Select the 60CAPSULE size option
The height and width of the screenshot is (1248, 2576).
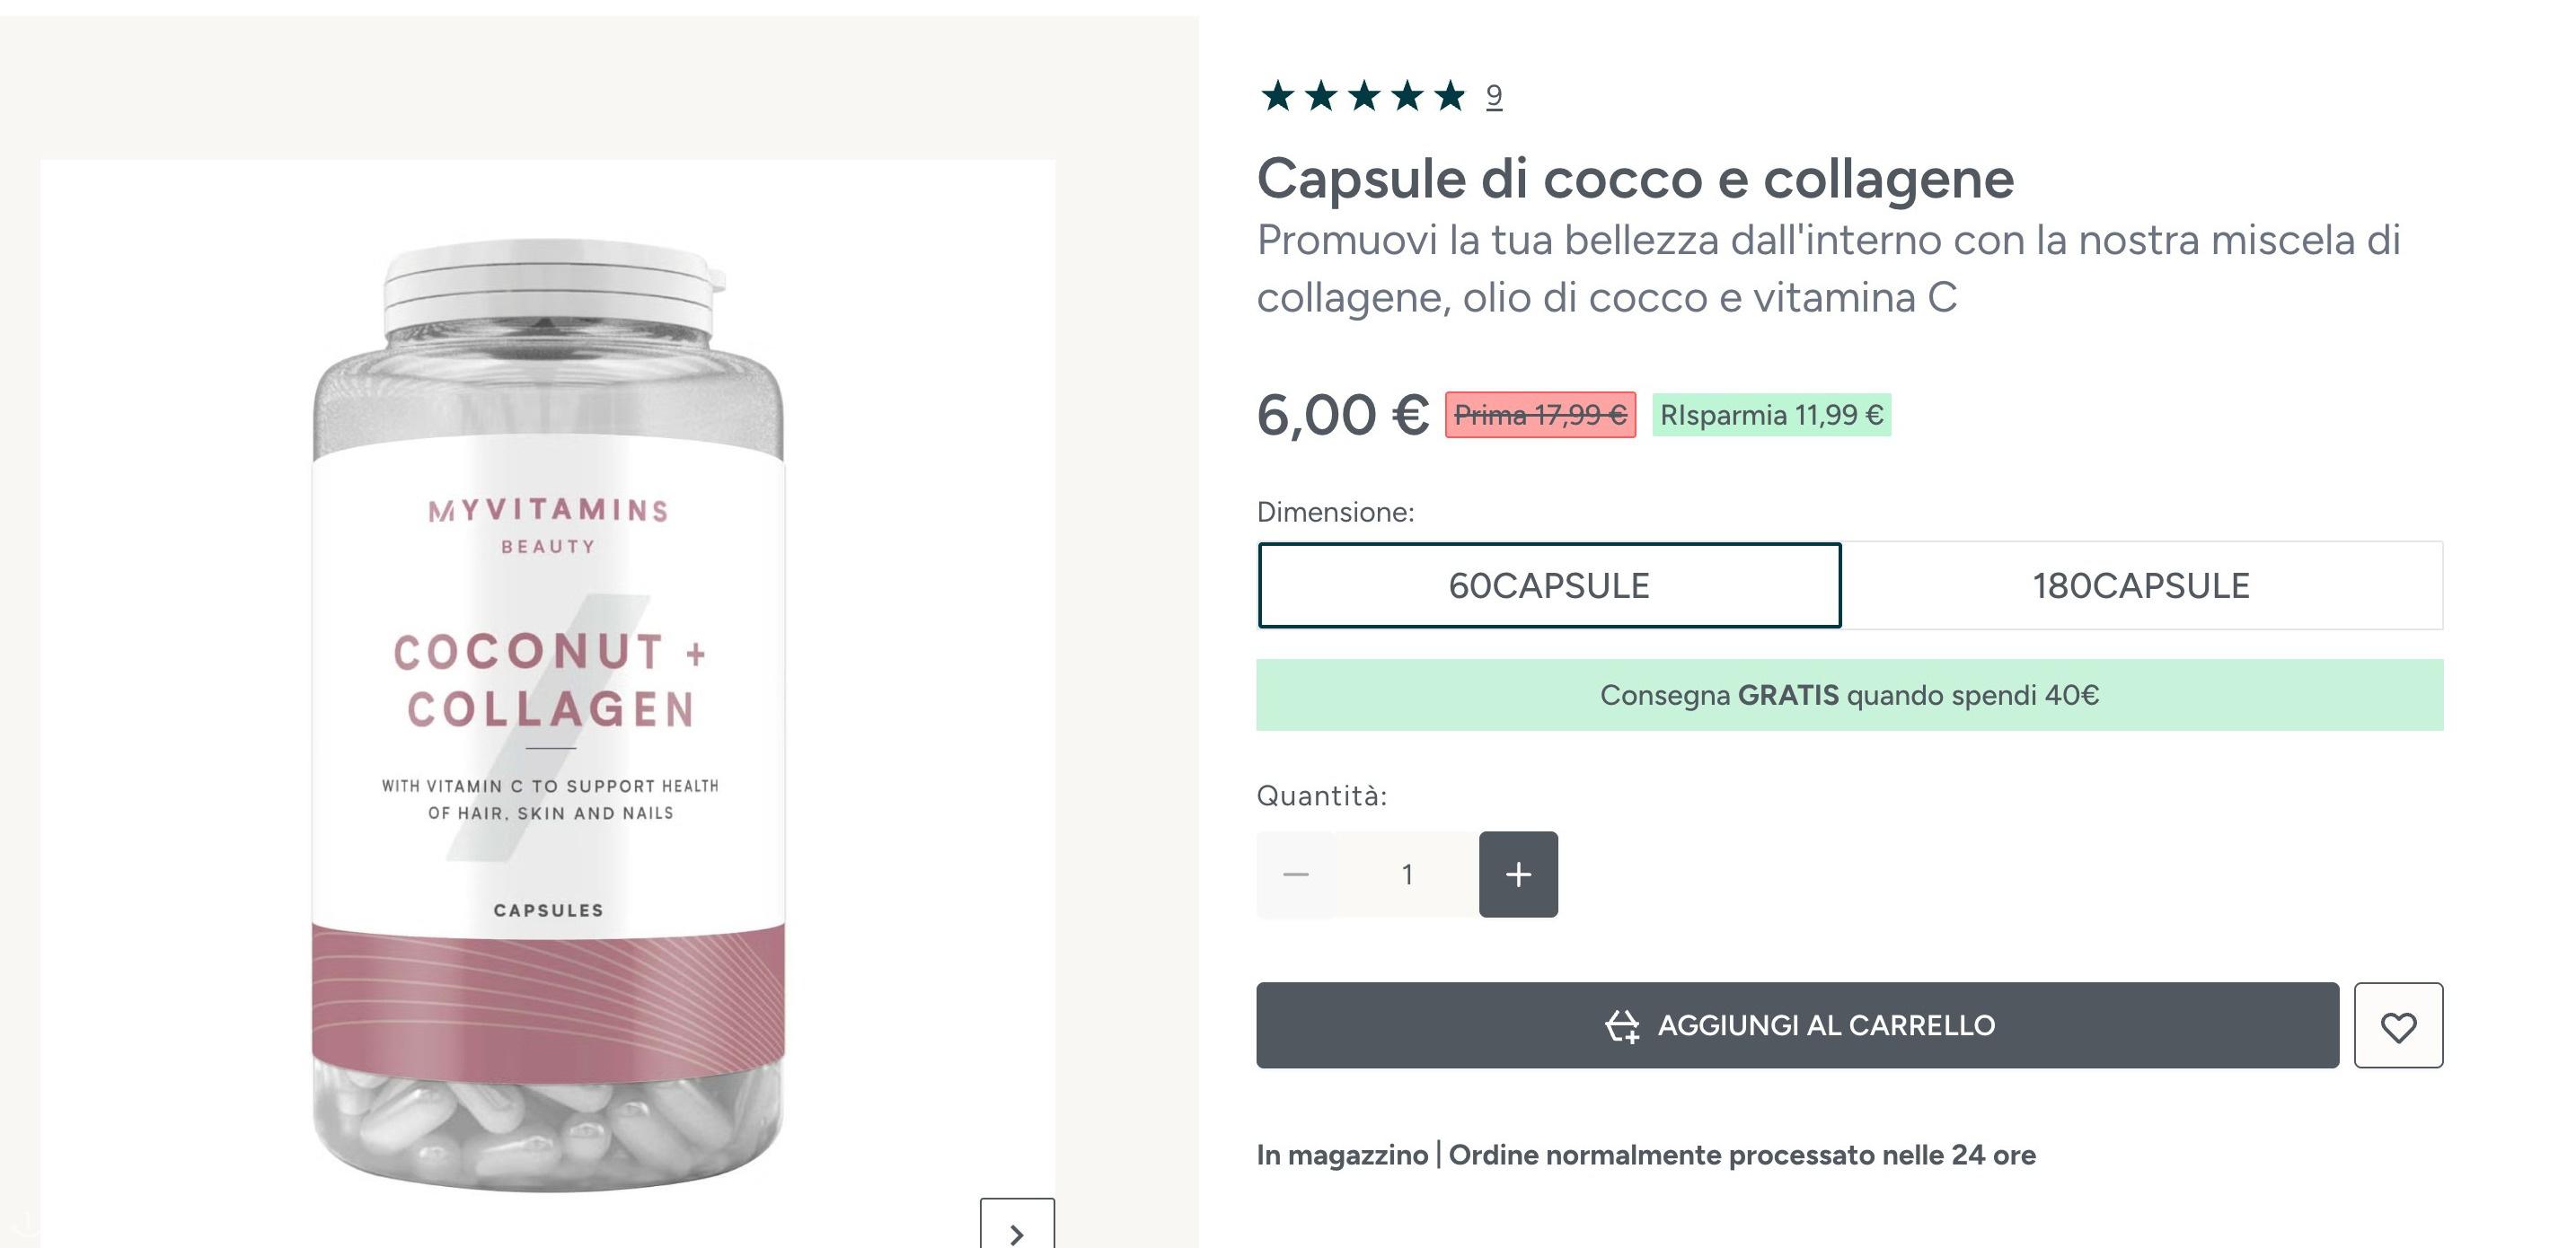point(1549,585)
